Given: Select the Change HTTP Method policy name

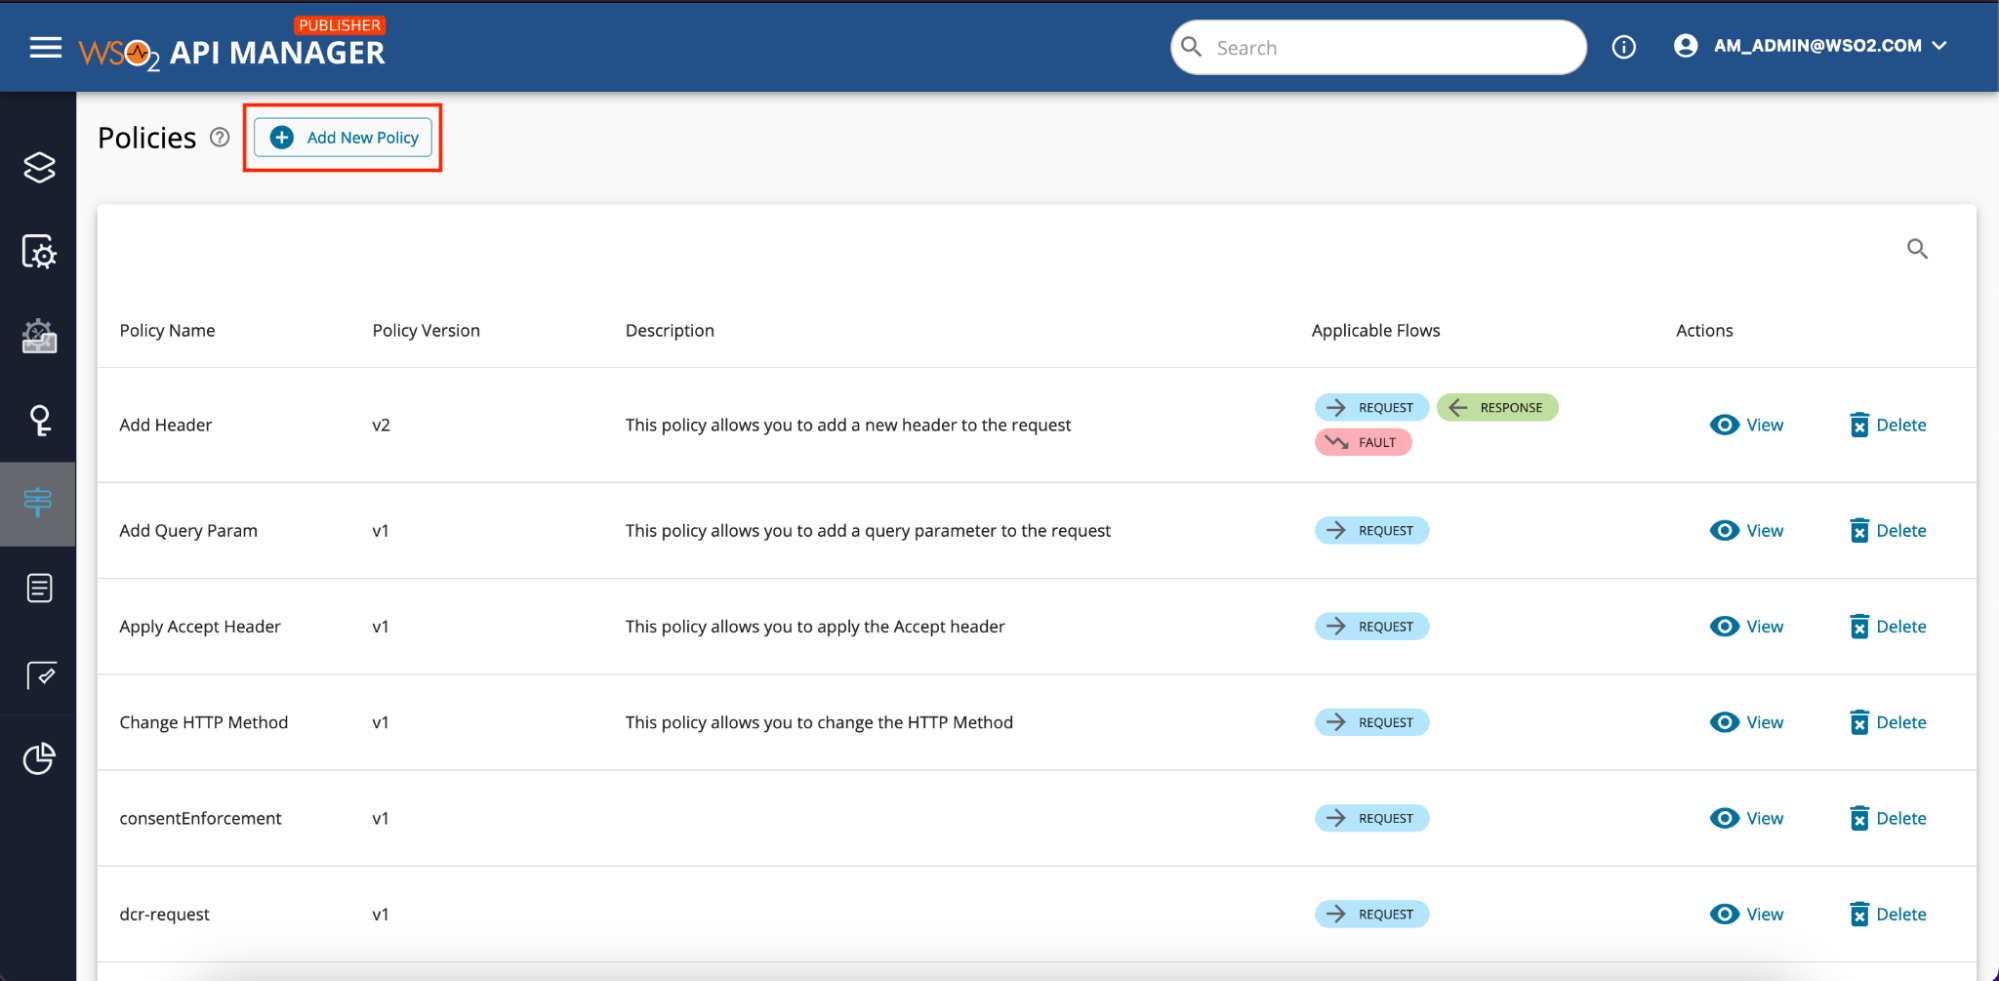Looking at the screenshot, I should coord(204,723).
